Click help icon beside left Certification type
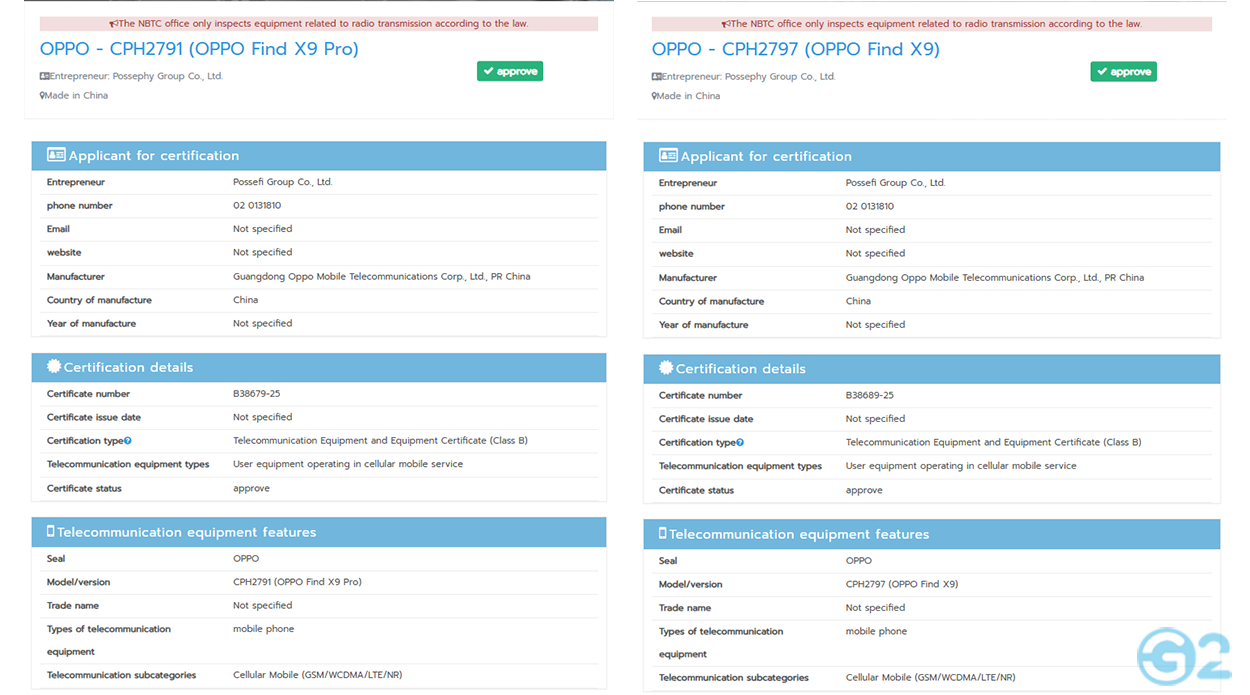The image size is (1250, 695). click(x=128, y=441)
